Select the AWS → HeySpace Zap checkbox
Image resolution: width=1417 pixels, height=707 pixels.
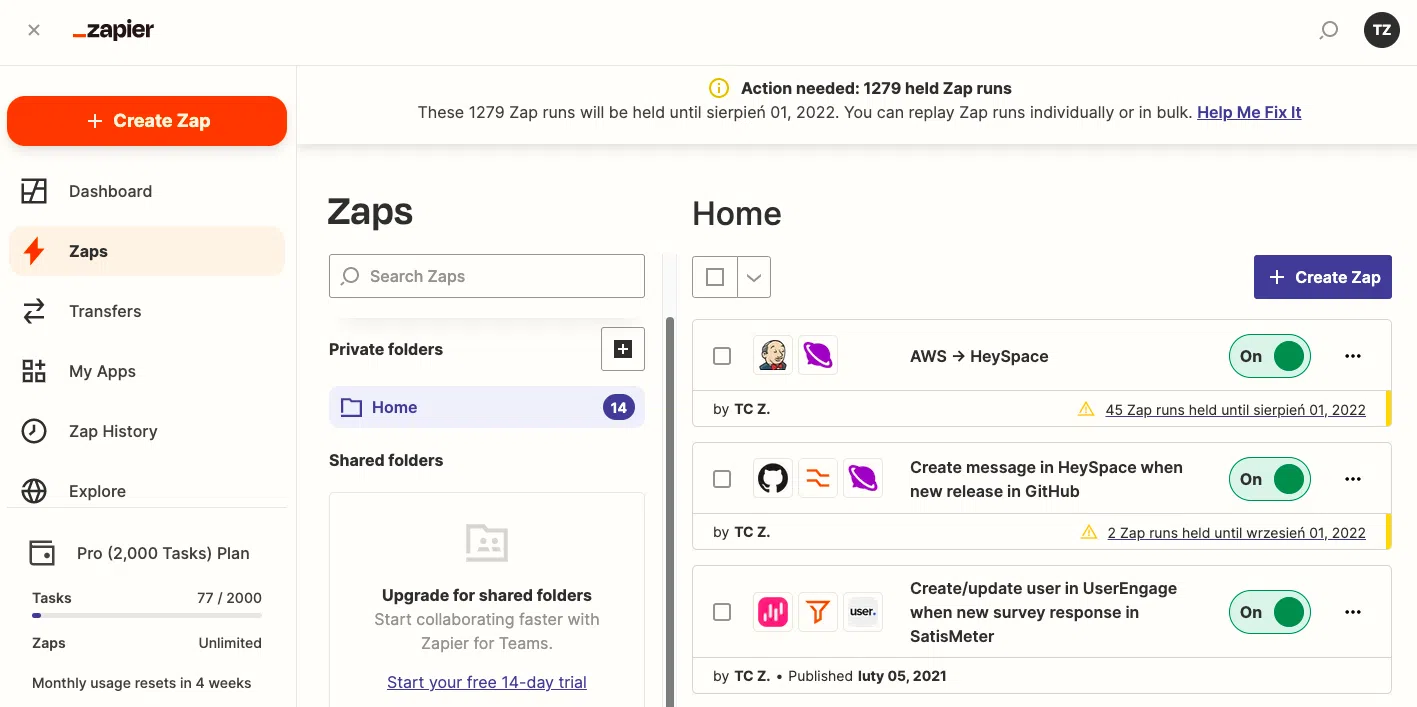pos(722,356)
